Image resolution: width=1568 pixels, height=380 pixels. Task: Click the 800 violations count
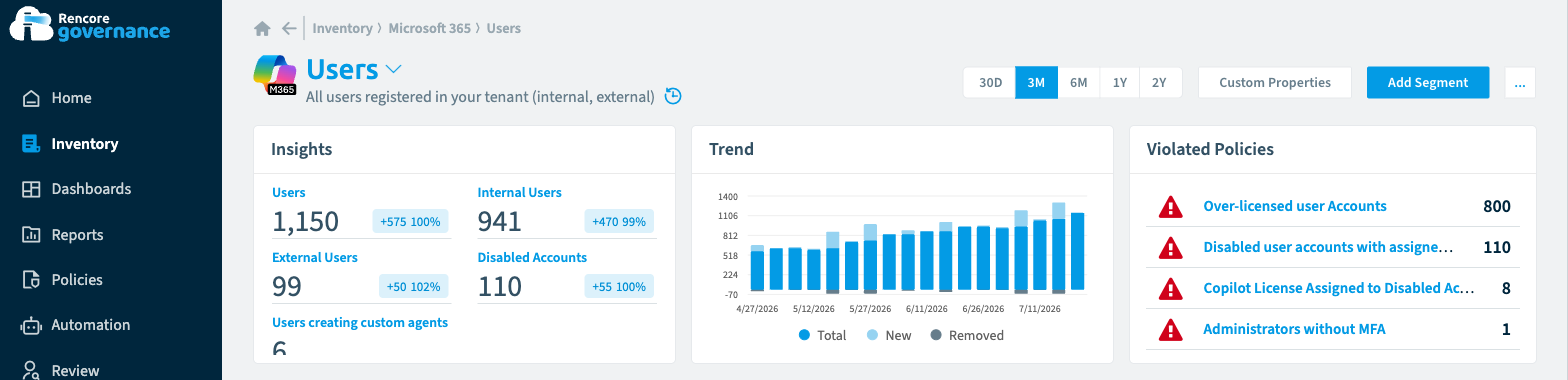click(x=1496, y=206)
